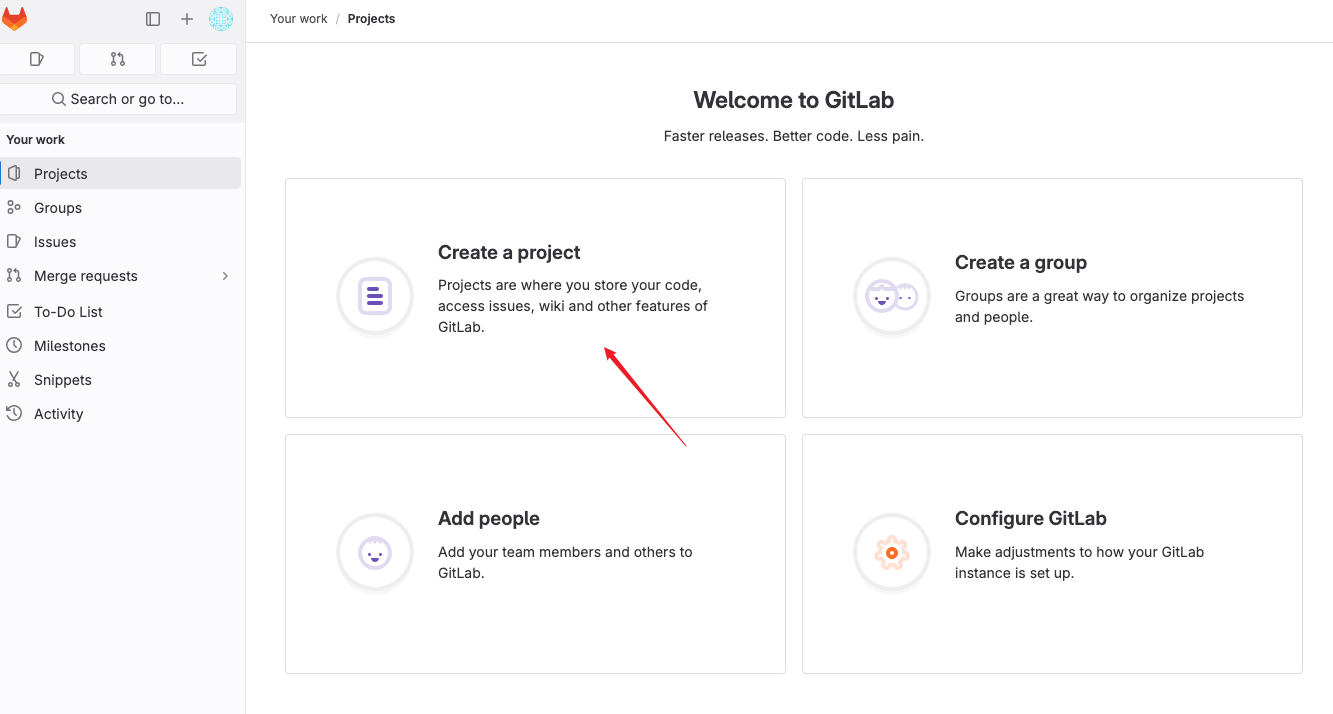Navigate to Milestones
Screen dimensions: 1333x714
click(120, 346)
